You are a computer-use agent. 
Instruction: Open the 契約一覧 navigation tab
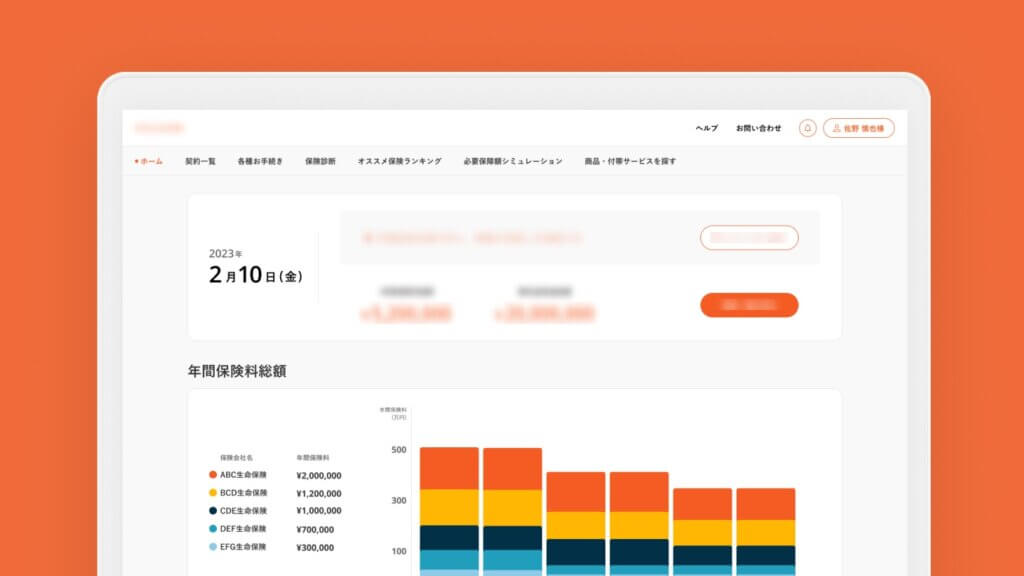[200, 161]
